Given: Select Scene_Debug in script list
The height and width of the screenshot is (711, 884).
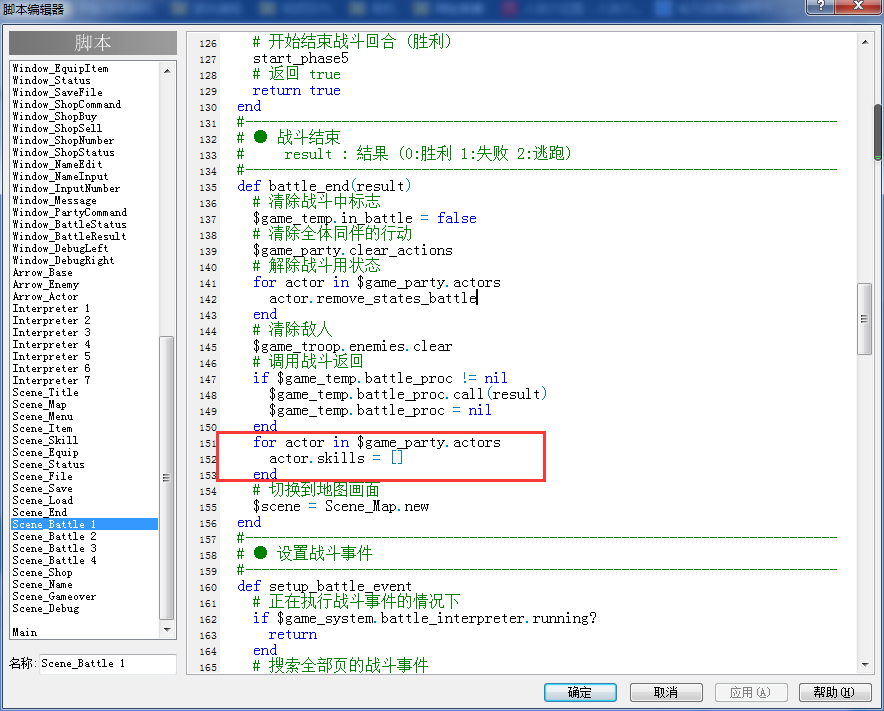Looking at the screenshot, I should pos(46,608).
